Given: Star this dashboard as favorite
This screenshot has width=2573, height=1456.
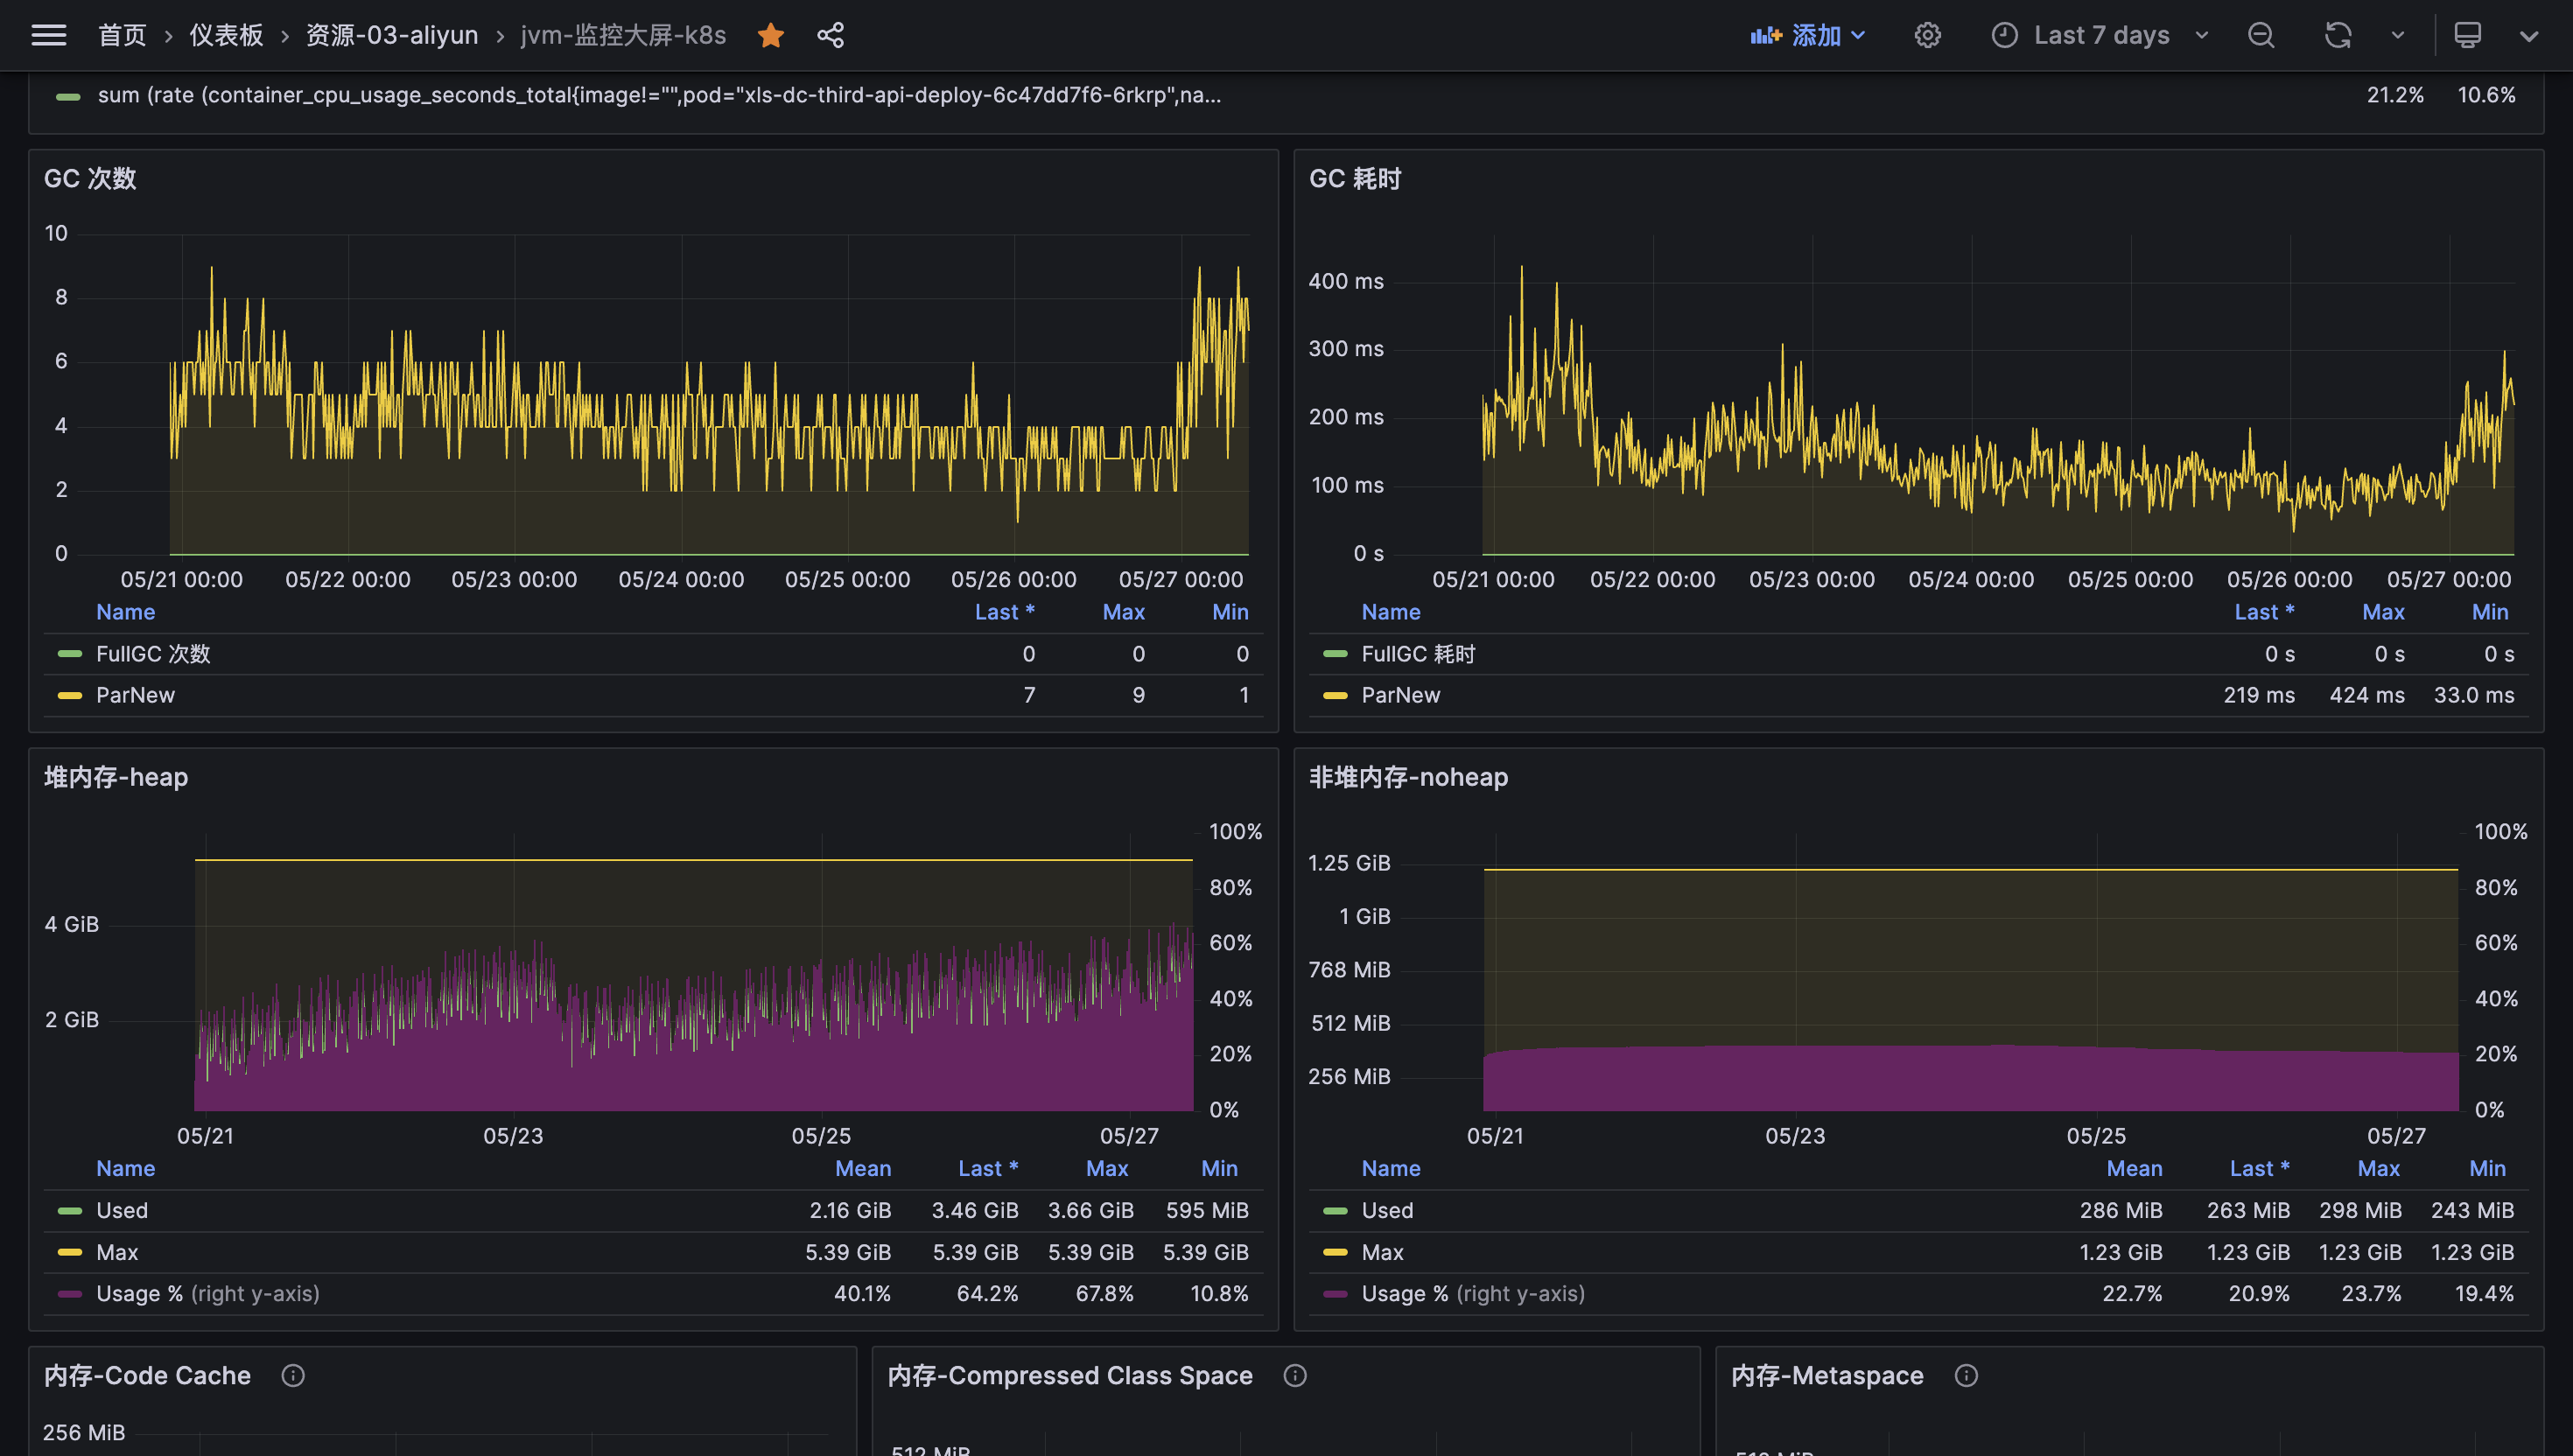Looking at the screenshot, I should pos(770,35).
